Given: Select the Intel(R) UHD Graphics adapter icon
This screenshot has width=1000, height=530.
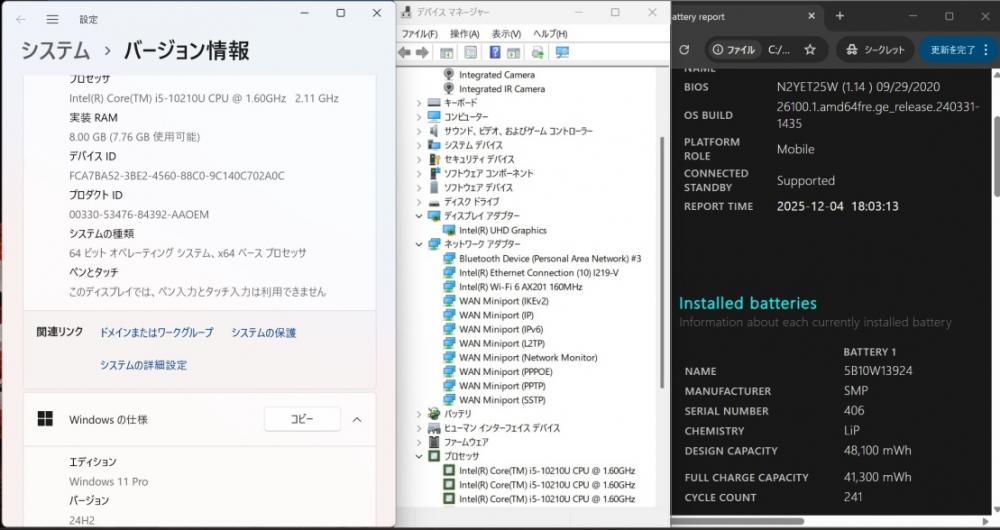Looking at the screenshot, I should [x=449, y=230].
